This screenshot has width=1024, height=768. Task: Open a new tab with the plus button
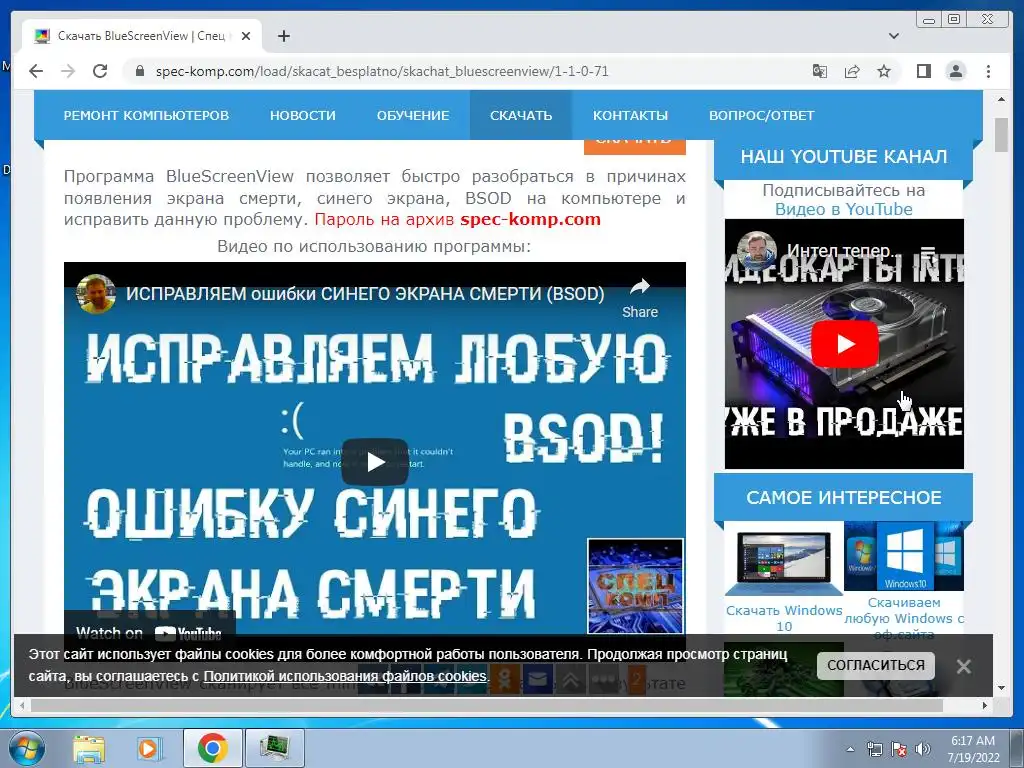coord(283,36)
